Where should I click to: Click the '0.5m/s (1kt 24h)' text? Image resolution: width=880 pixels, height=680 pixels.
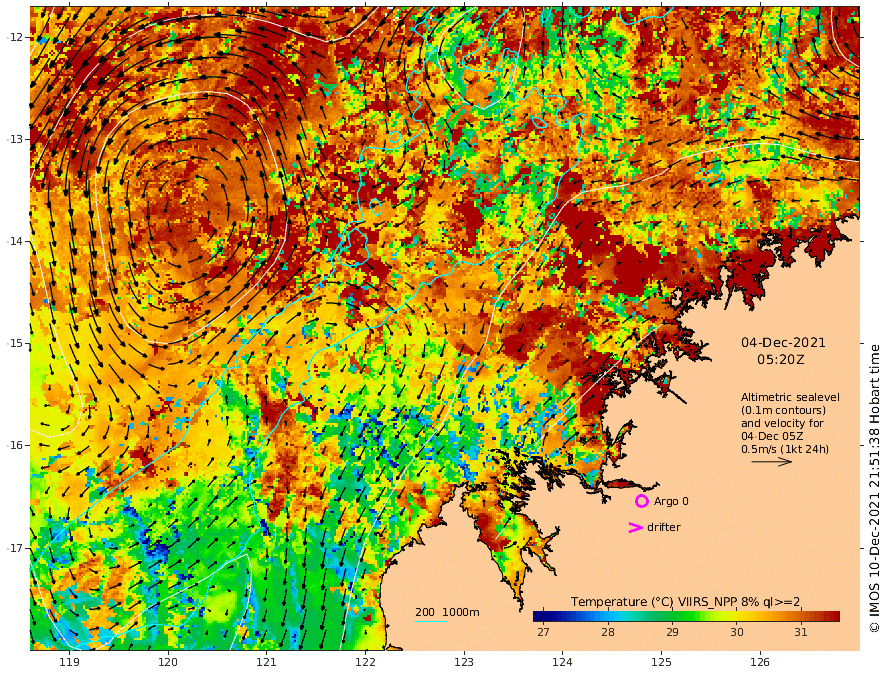[x=785, y=449]
